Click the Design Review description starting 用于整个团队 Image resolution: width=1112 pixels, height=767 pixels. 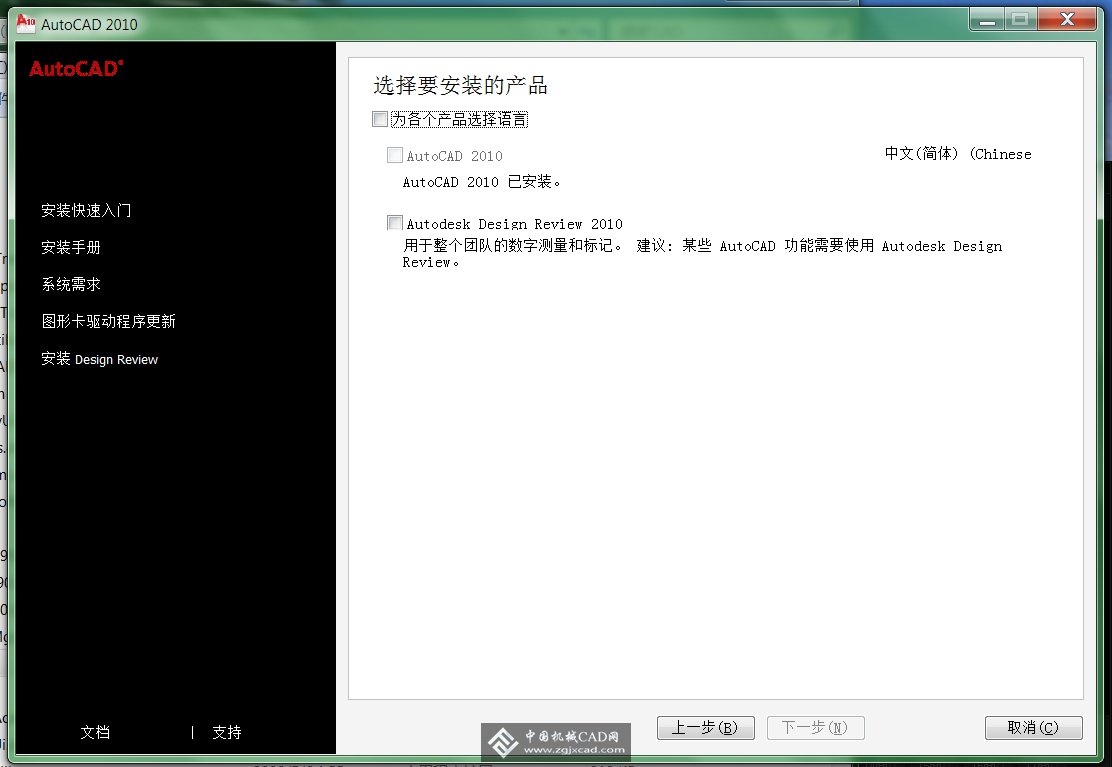click(702, 254)
